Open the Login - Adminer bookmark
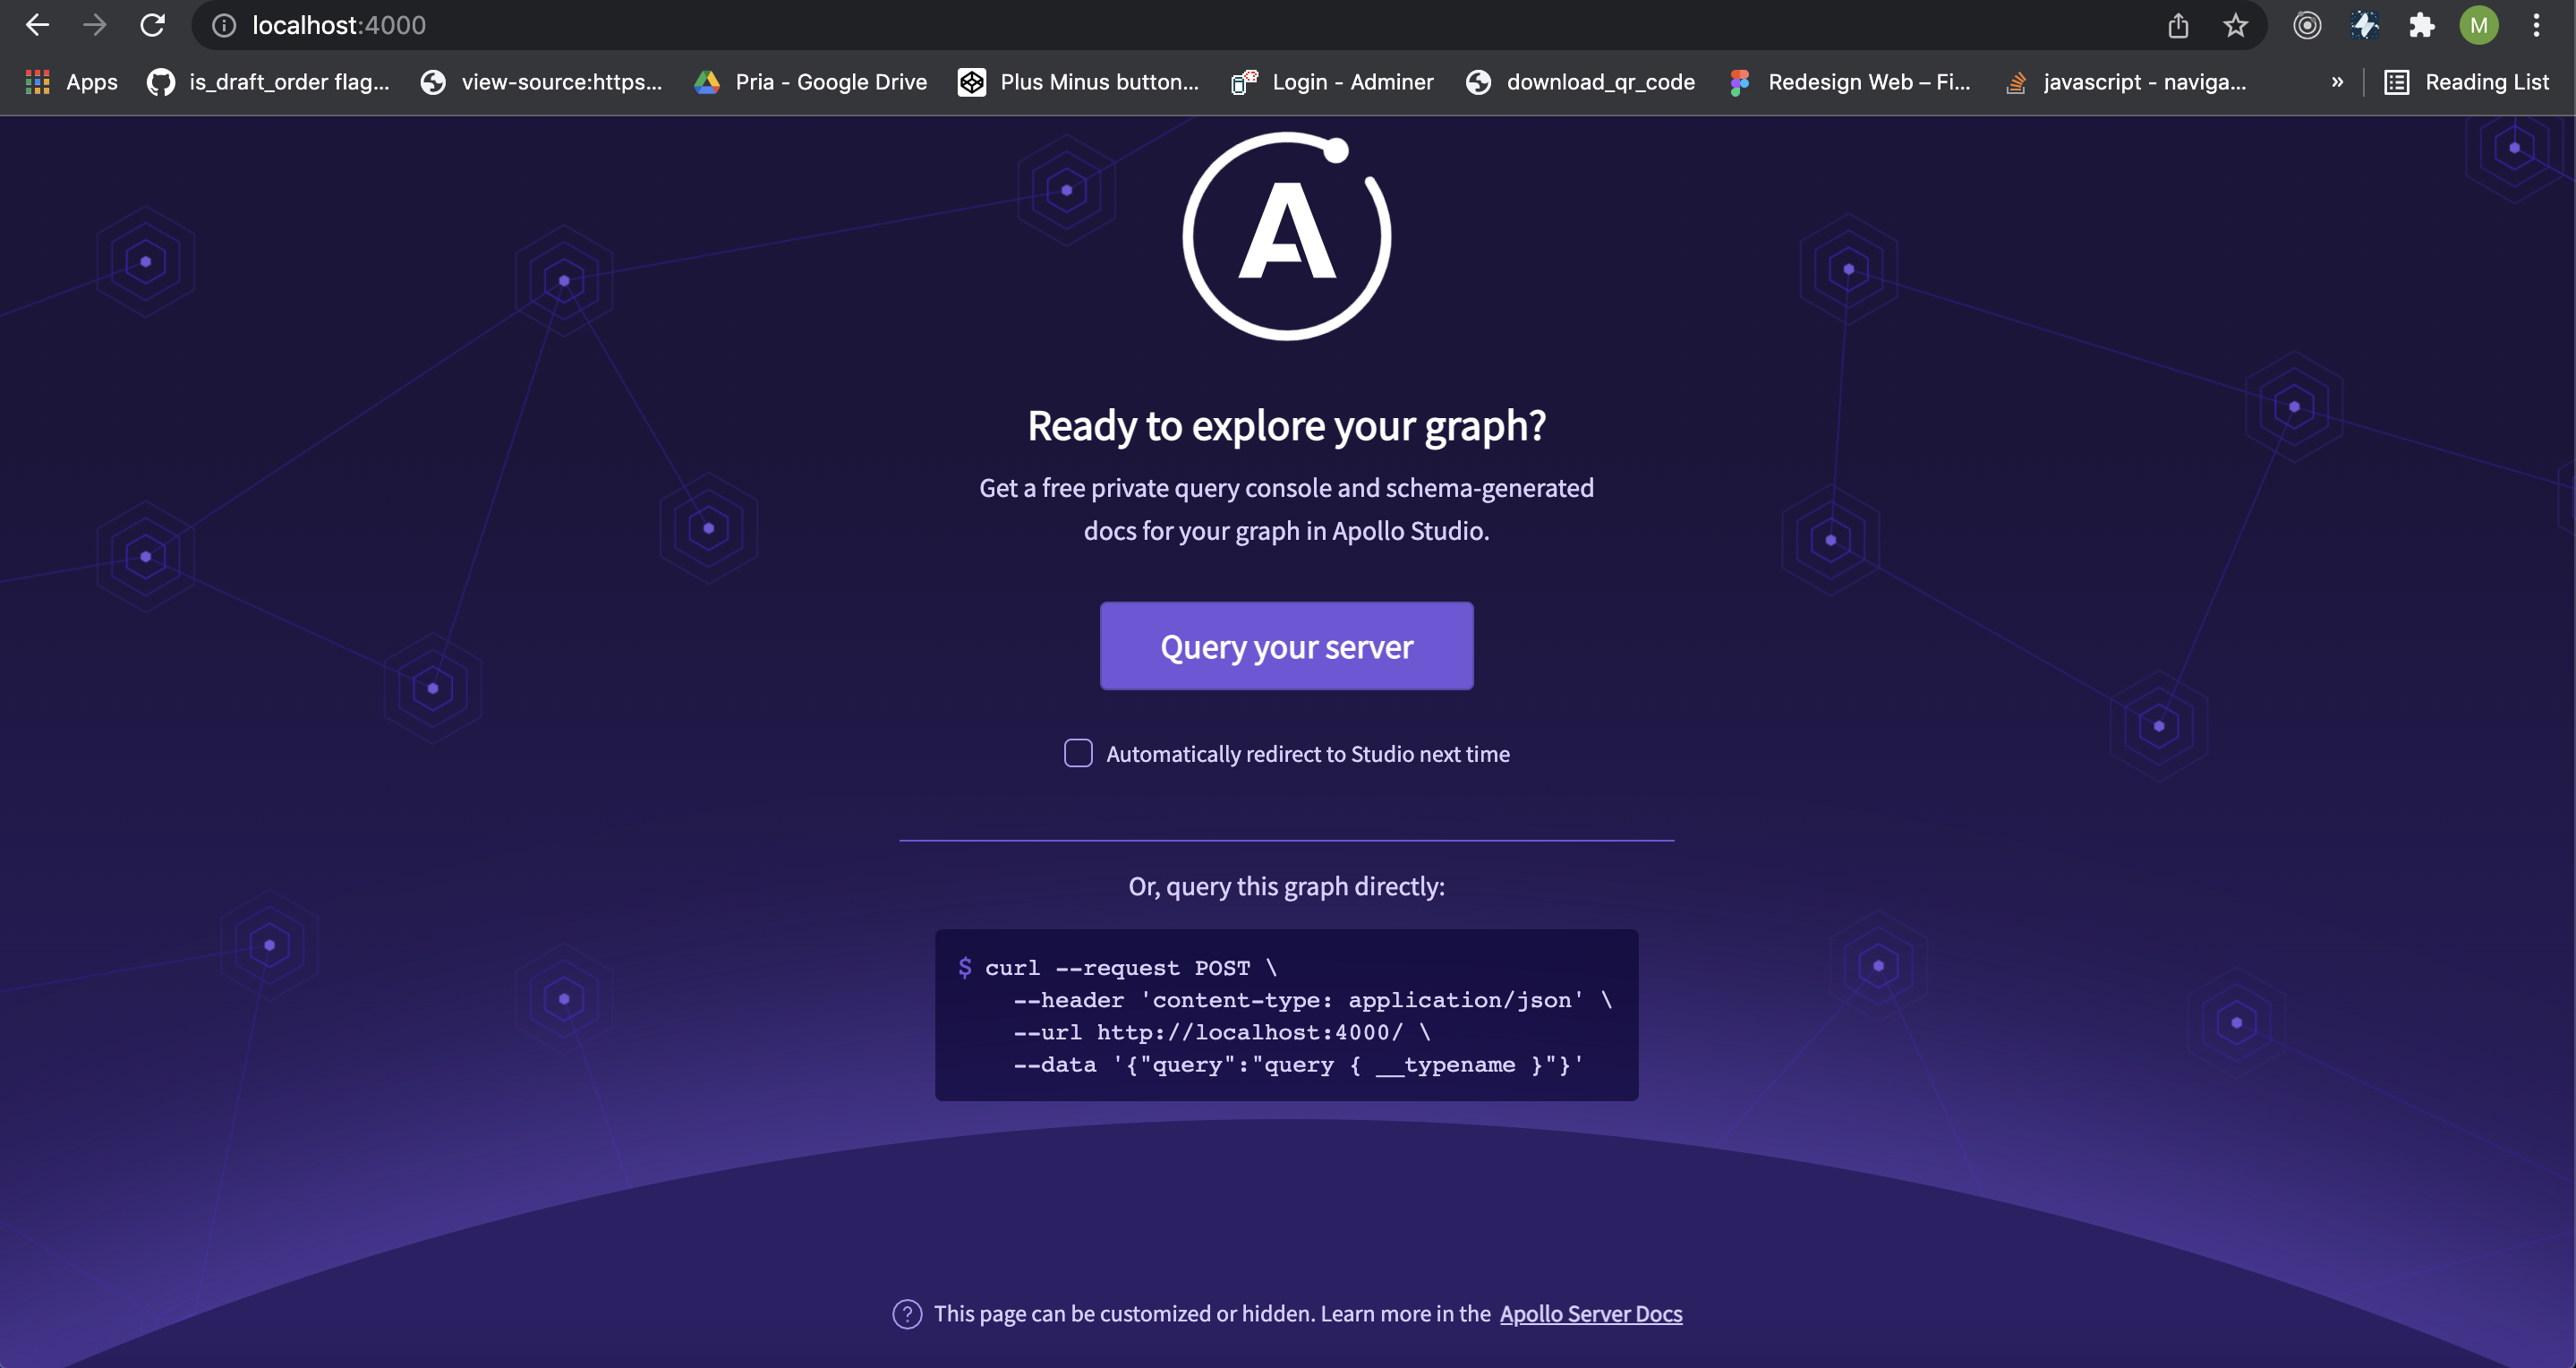This screenshot has width=2576, height=1368. click(1330, 82)
